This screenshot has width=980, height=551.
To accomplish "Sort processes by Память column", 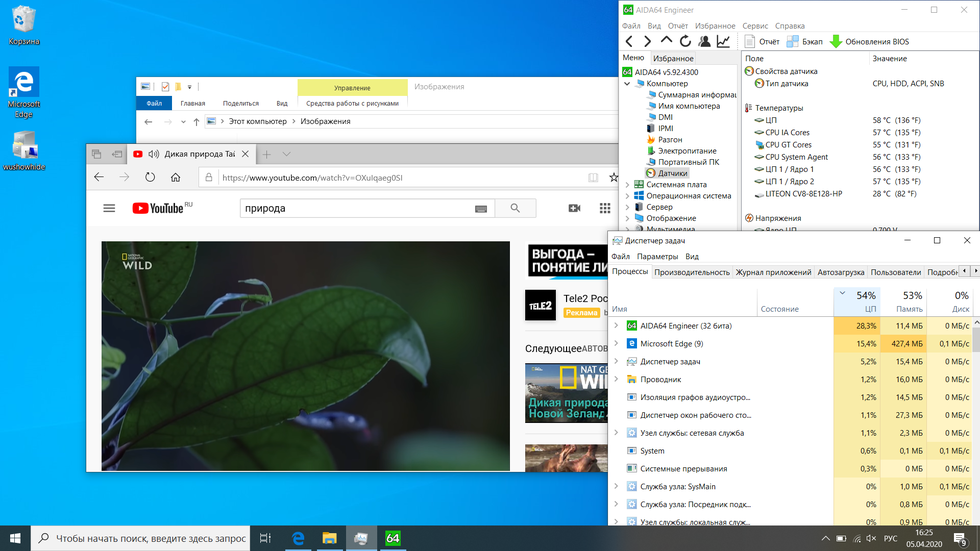I will 903,302.
